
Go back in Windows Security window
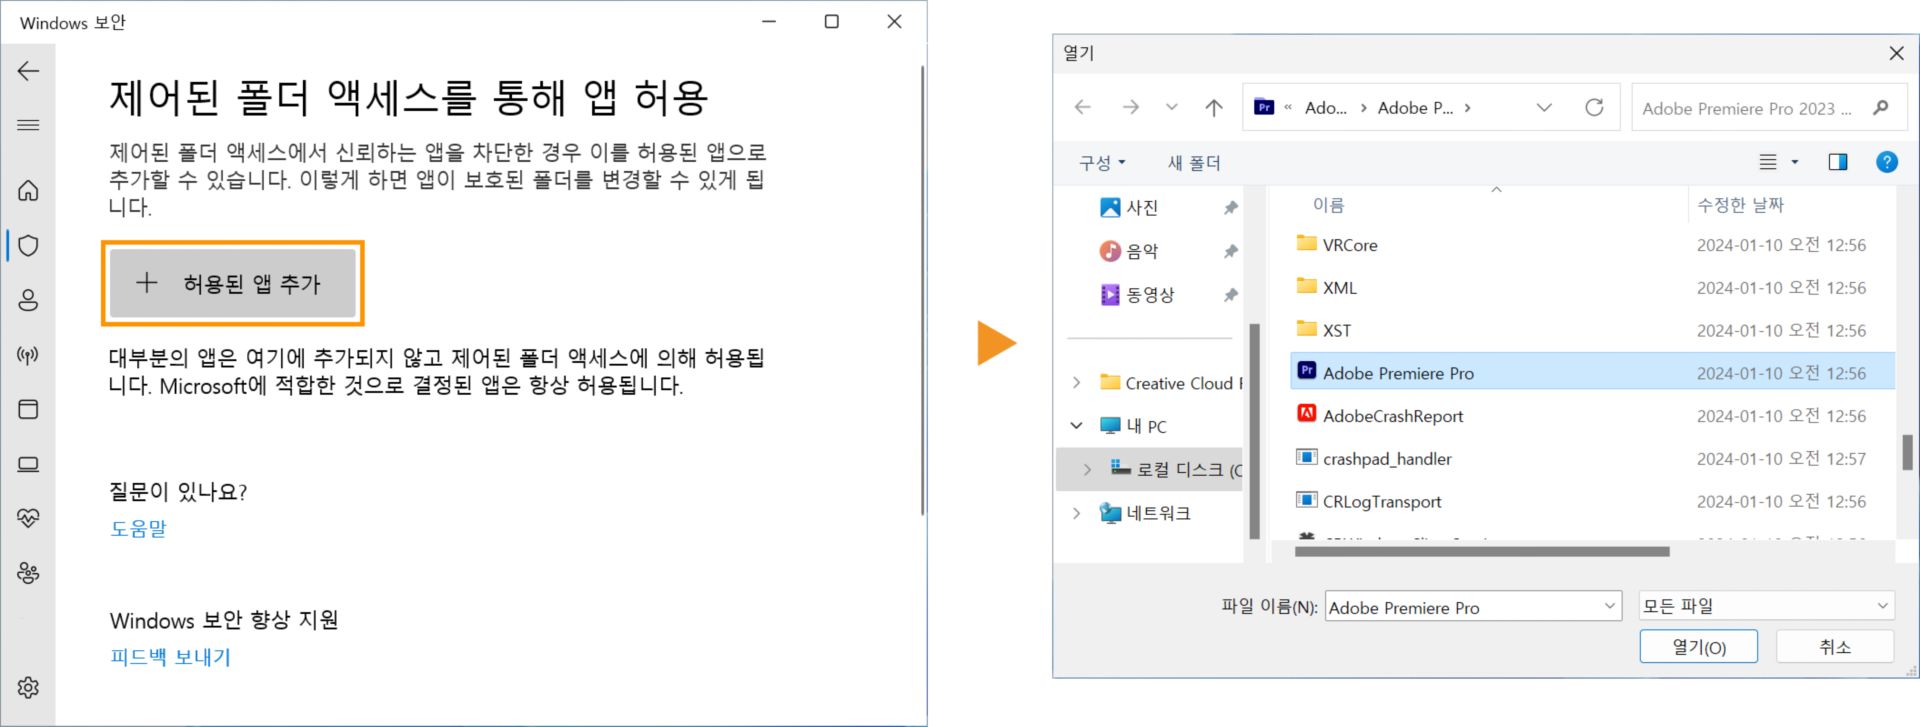click(28, 71)
